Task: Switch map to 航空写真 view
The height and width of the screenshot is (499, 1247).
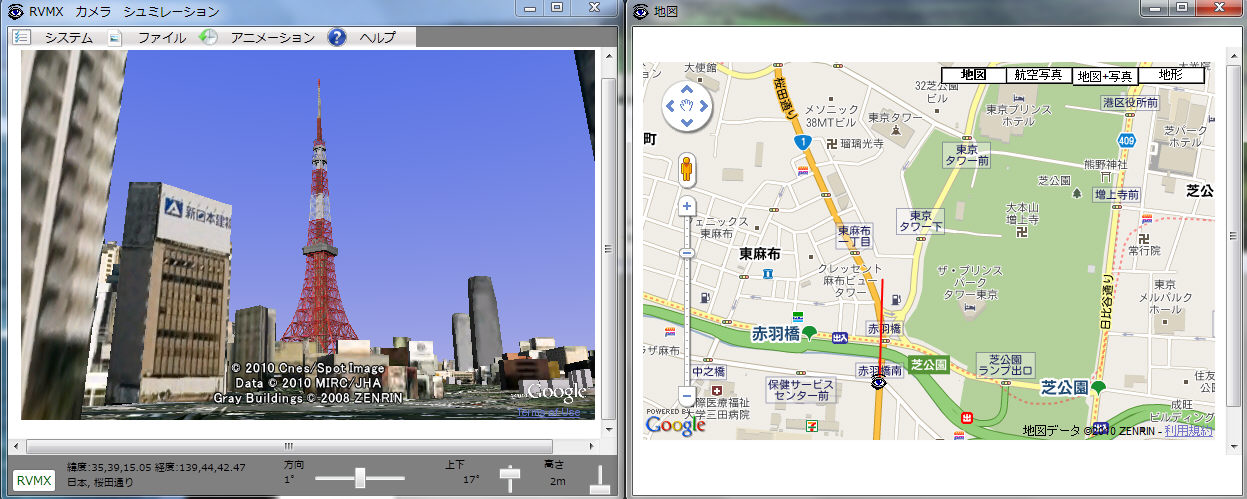Action: (1038, 75)
